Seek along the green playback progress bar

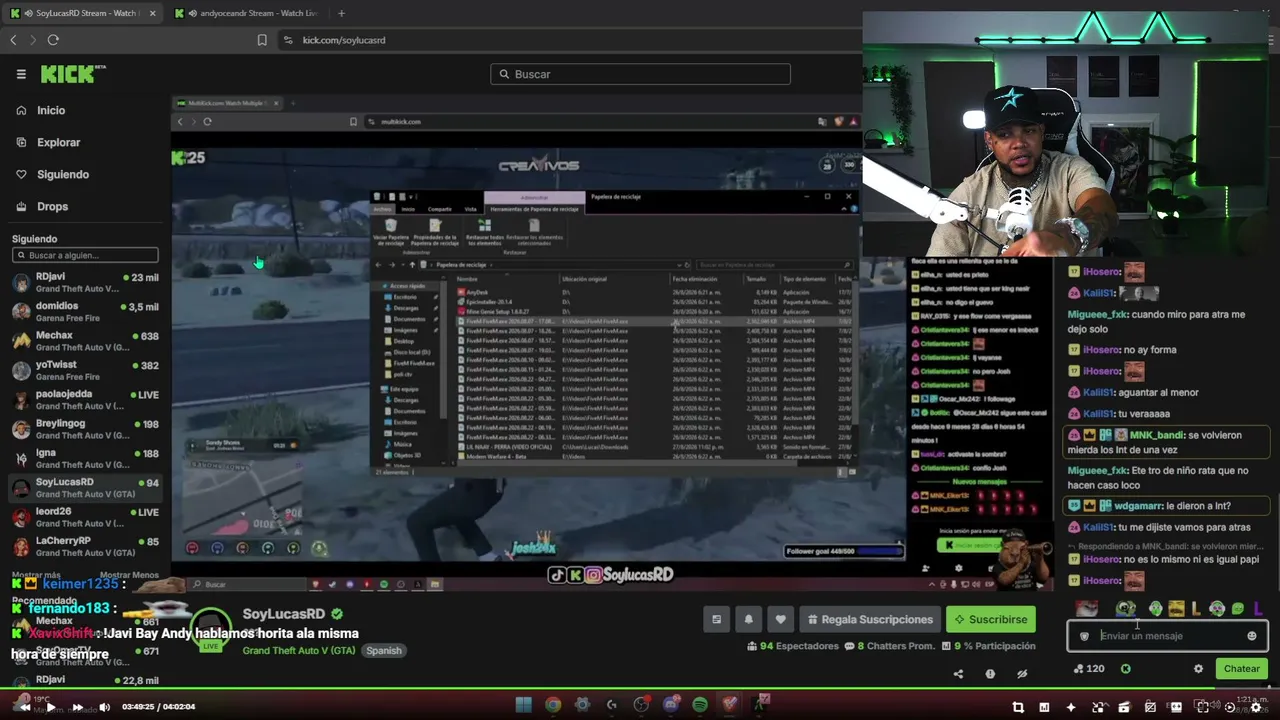[640, 690]
